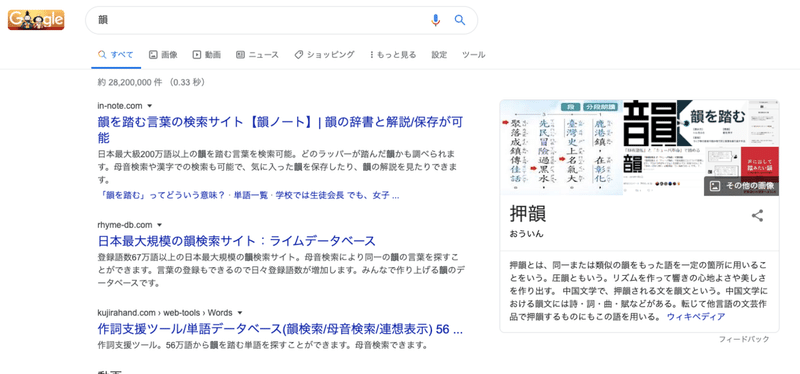Click the blue search magnifier icon

point(460,20)
